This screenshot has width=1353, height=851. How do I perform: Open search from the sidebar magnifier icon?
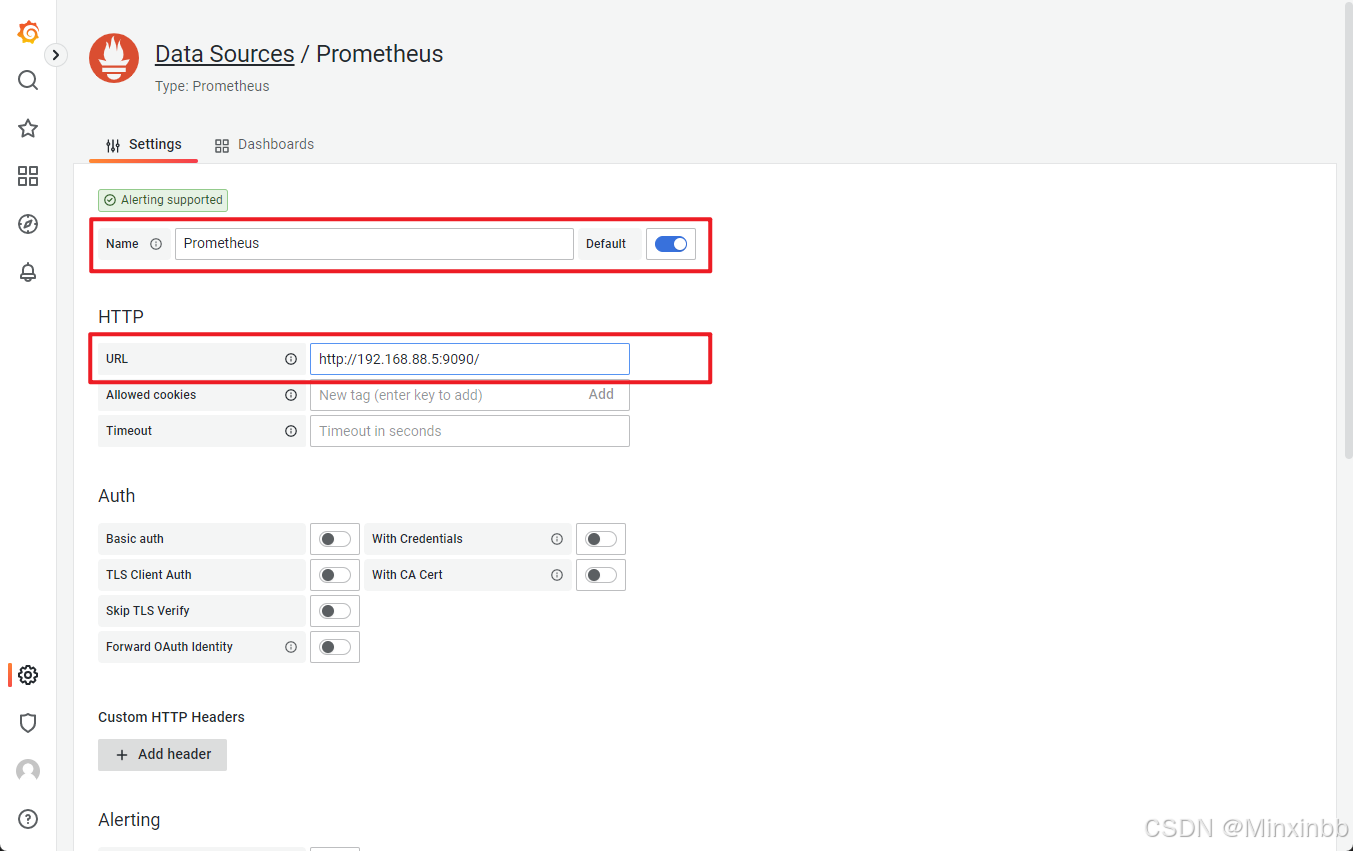pos(28,80)
